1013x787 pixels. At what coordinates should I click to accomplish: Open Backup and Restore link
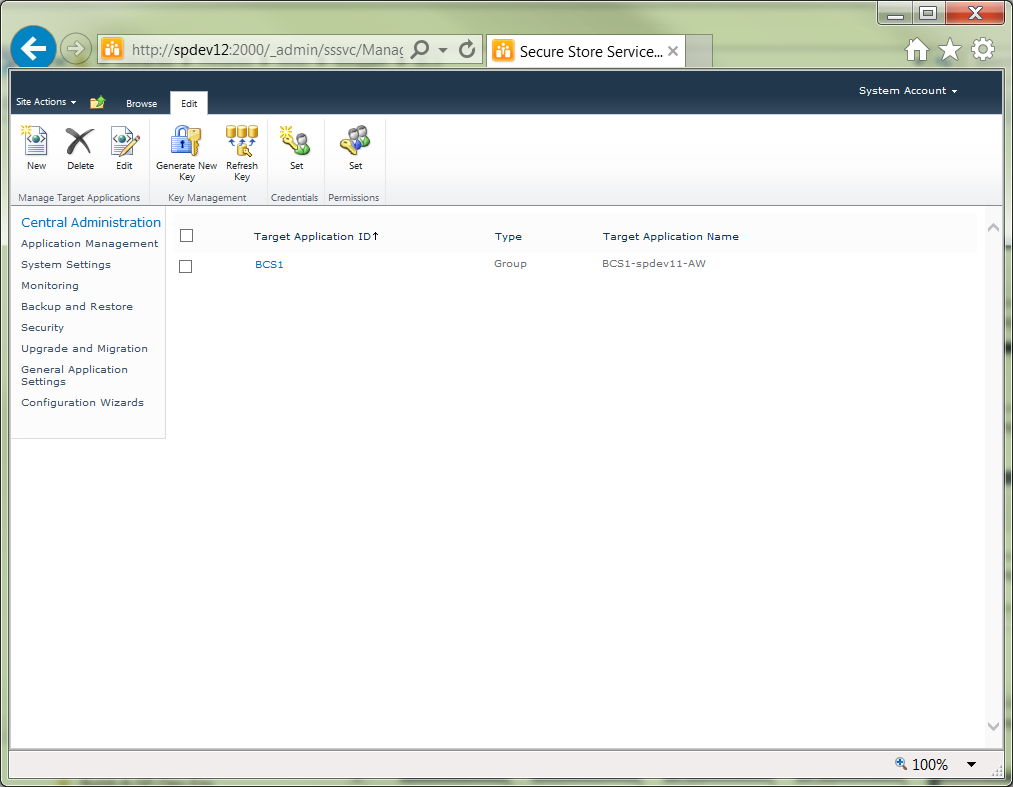pos(77,306)
